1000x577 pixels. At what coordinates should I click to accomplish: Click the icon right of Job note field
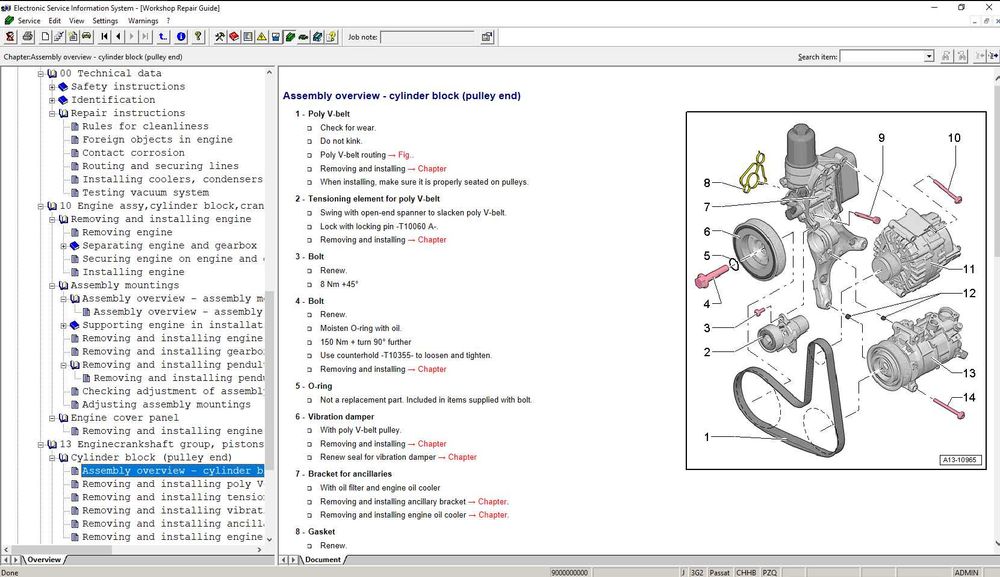(487, 37)
